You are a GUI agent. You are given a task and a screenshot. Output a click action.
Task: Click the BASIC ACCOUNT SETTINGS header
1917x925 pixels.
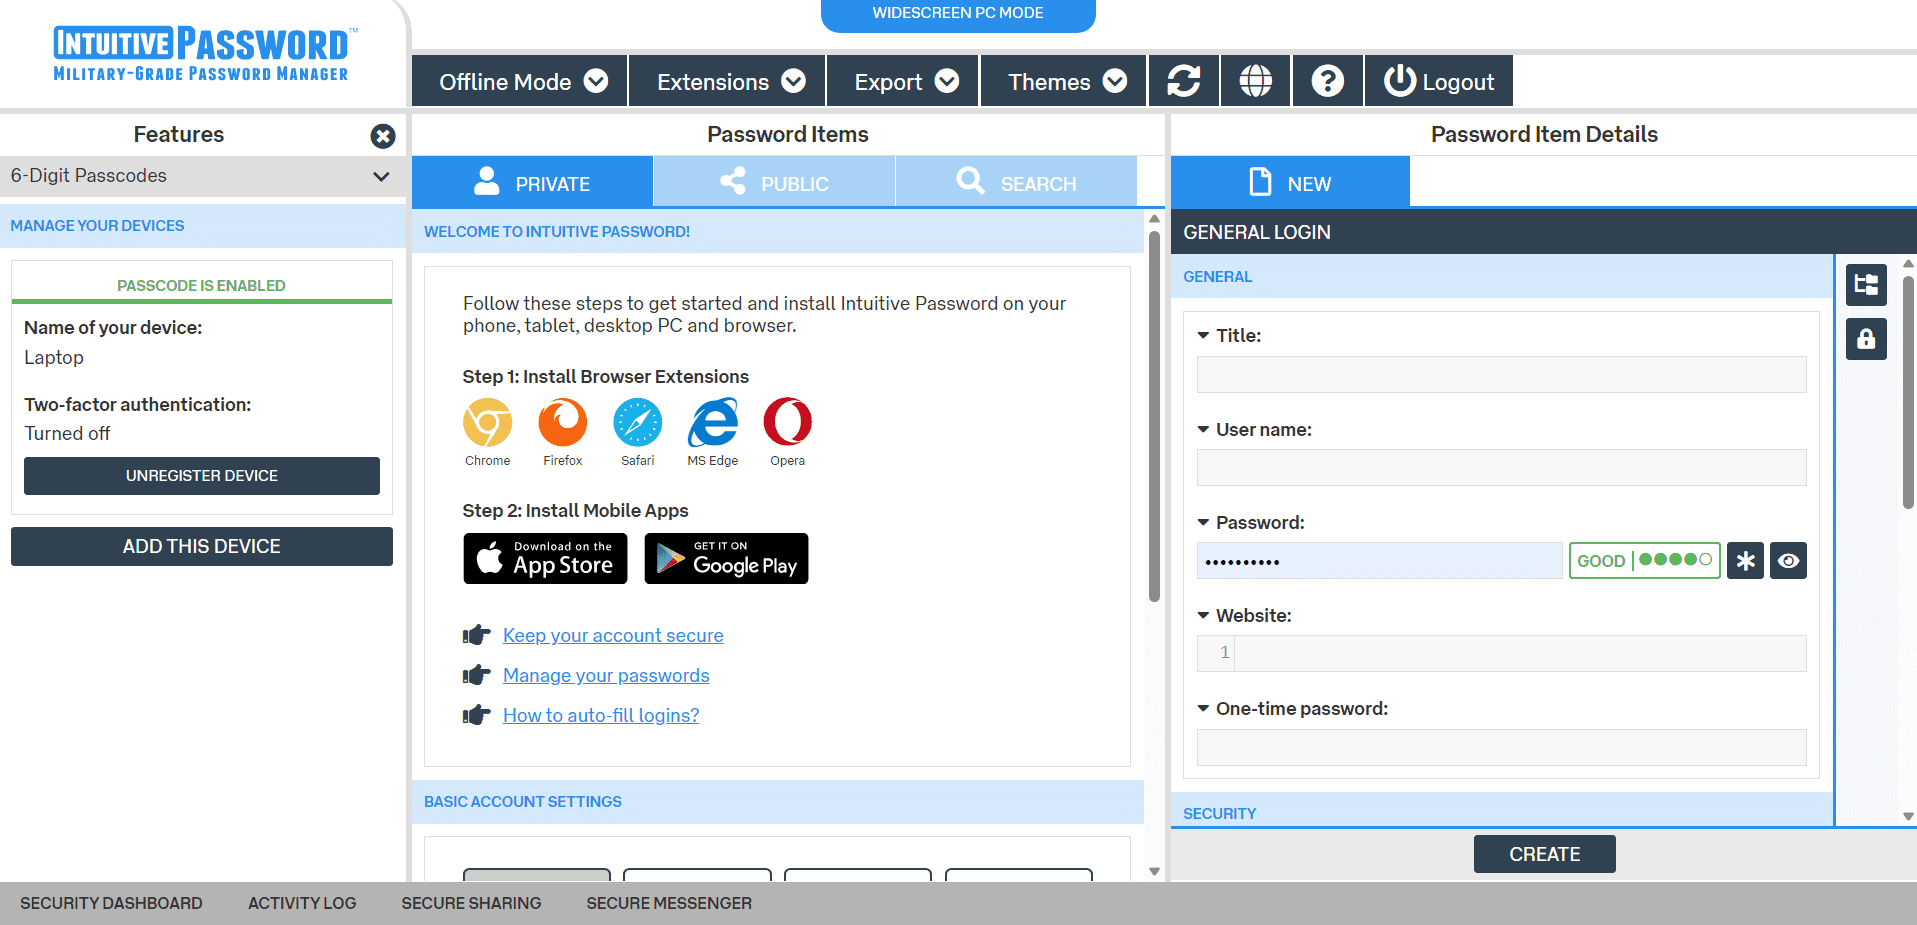click(x=777, y=802)
